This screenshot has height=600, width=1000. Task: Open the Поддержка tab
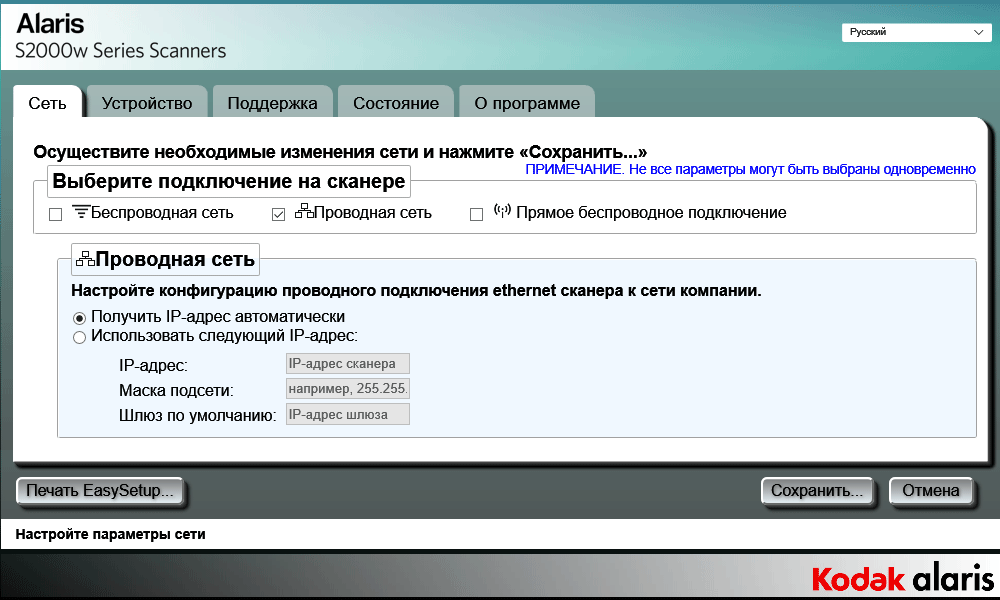click(272, 103)
